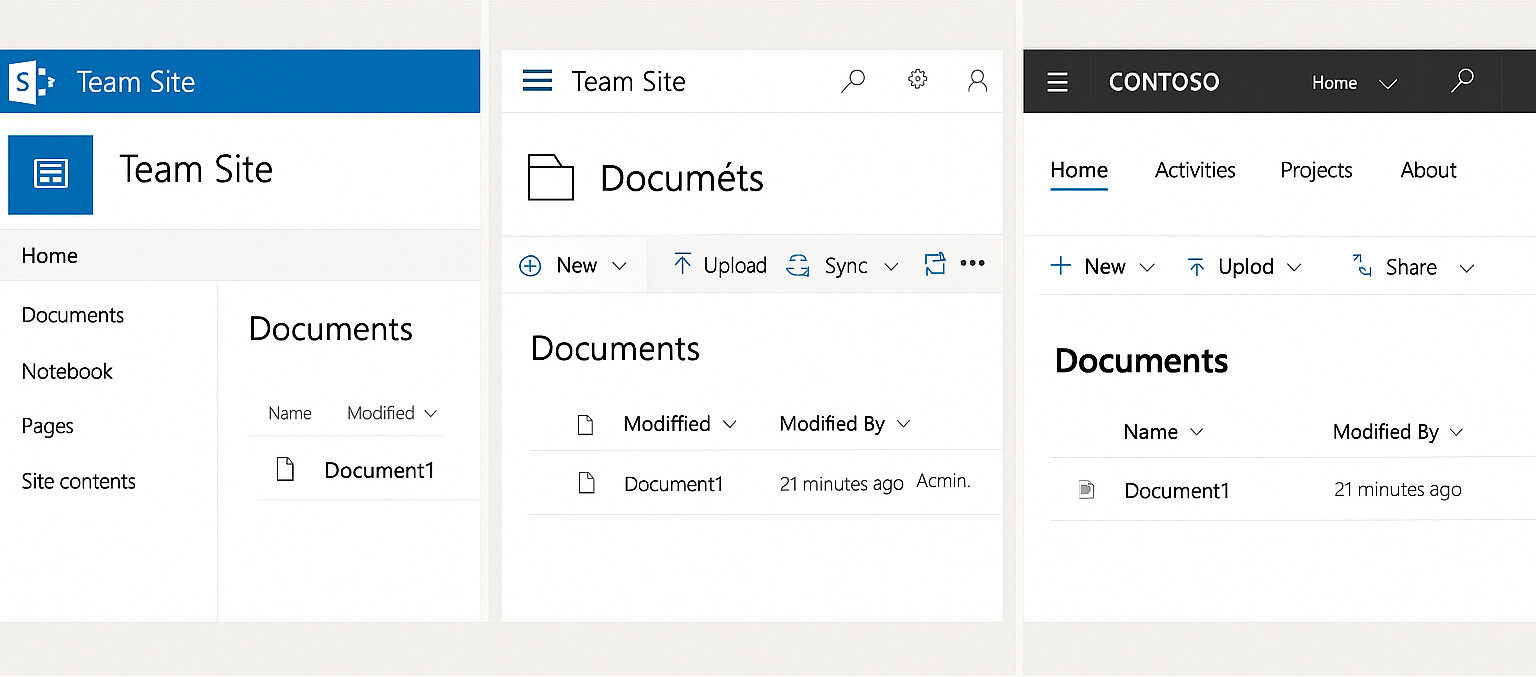Click the Document1 file icon in the left panel
This screenshot has height=677, width=1536.
285,469
